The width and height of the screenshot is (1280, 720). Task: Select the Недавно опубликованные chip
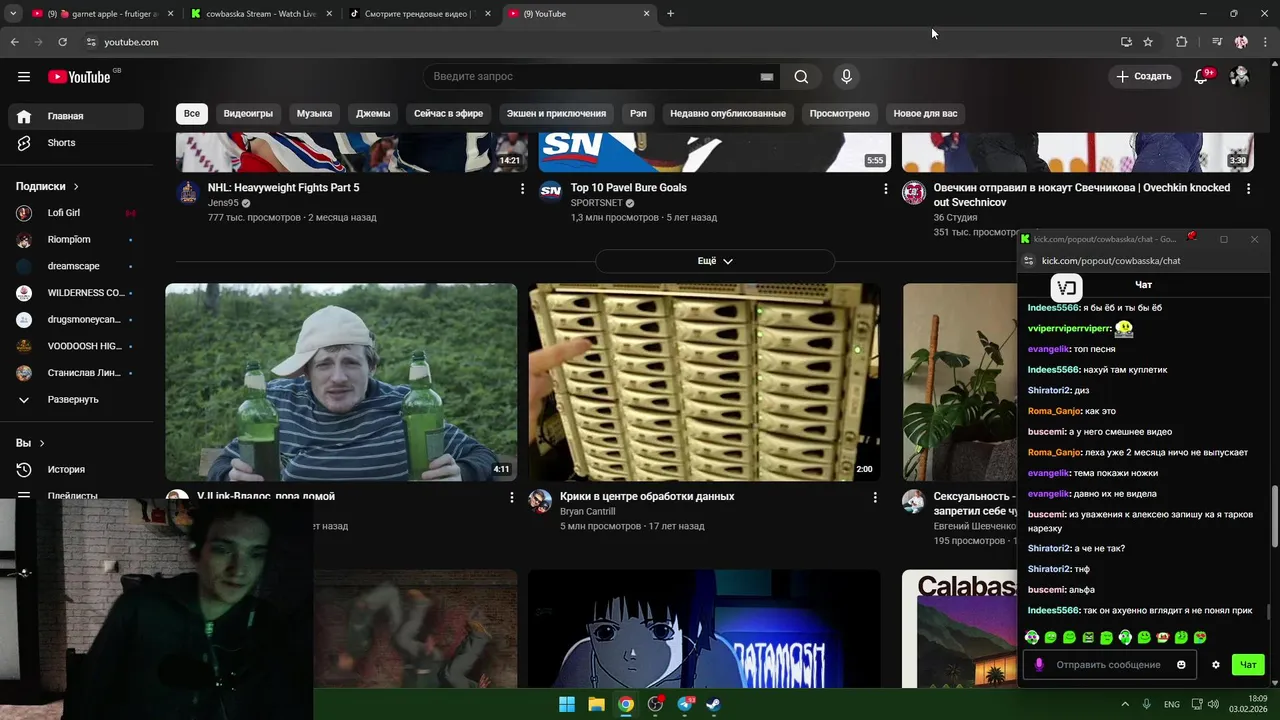(x=728, y=113)
